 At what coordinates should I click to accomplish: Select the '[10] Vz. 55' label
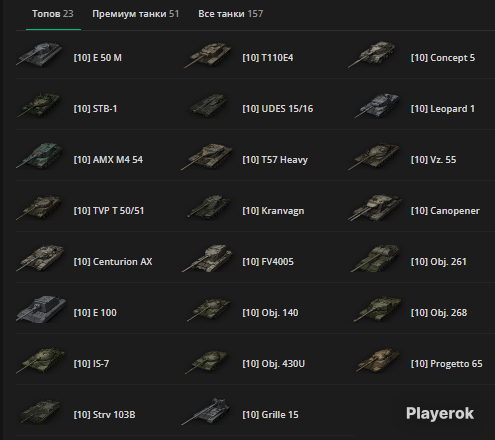[x=434, y=160]
